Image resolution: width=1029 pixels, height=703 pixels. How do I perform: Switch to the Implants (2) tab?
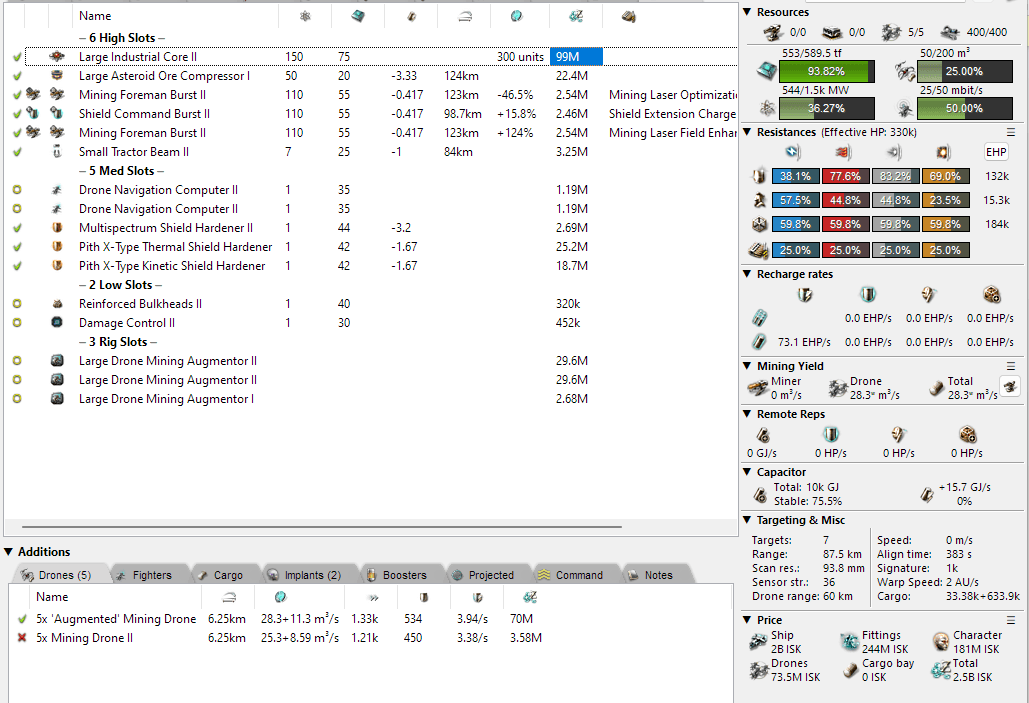click(304, 575)
